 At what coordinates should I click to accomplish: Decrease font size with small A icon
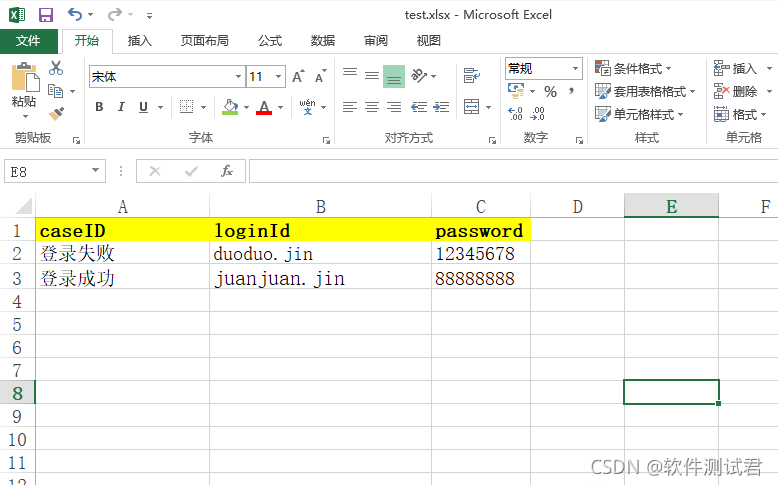321,76
